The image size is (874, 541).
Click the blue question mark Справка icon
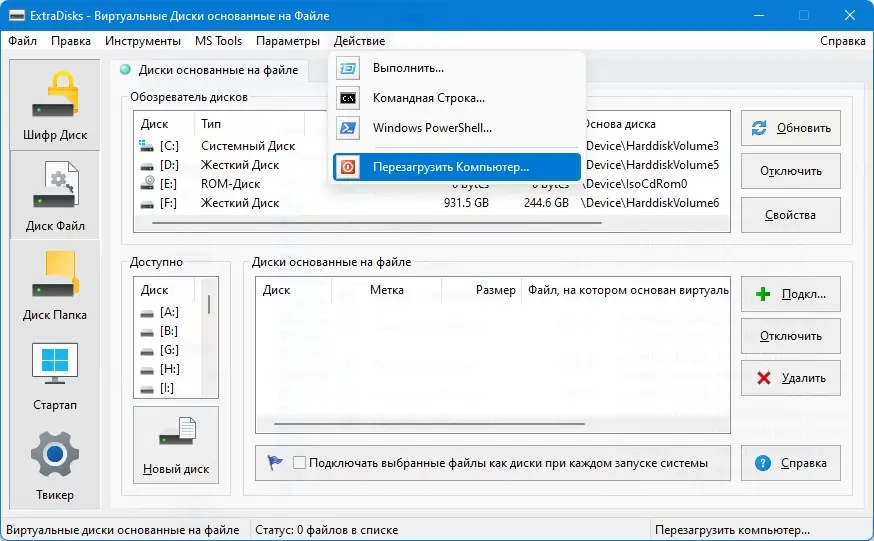763,462
